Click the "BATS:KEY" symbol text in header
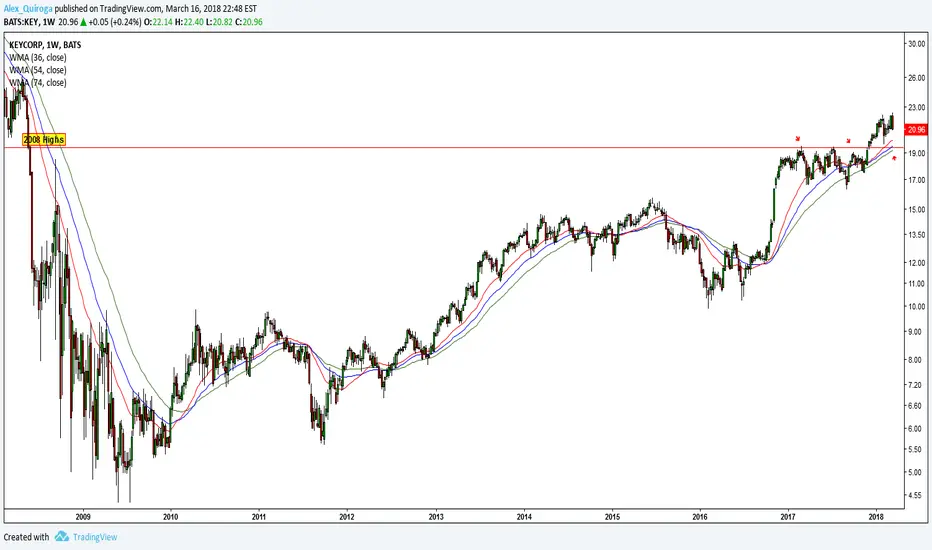 click(21, 22)
